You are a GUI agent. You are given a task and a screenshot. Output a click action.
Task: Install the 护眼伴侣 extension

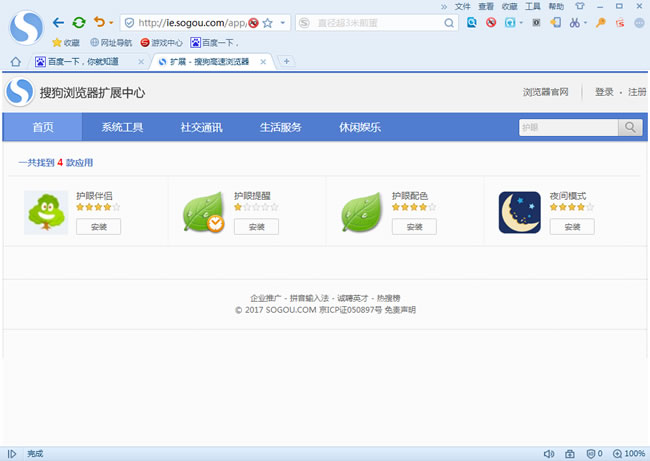[99, 227]
